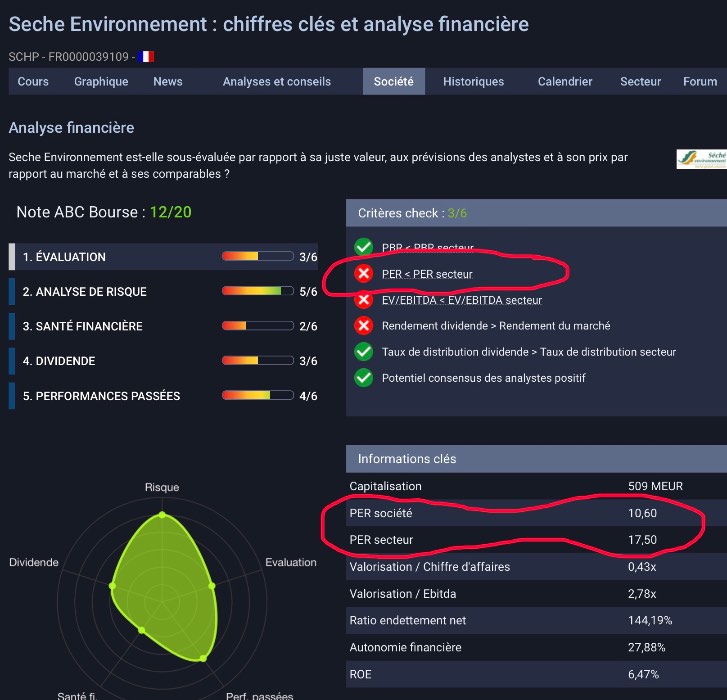Click the Séché Environnement logo
Image resolution: width=727 pixels, height=700 pixels.
(701, 159)
